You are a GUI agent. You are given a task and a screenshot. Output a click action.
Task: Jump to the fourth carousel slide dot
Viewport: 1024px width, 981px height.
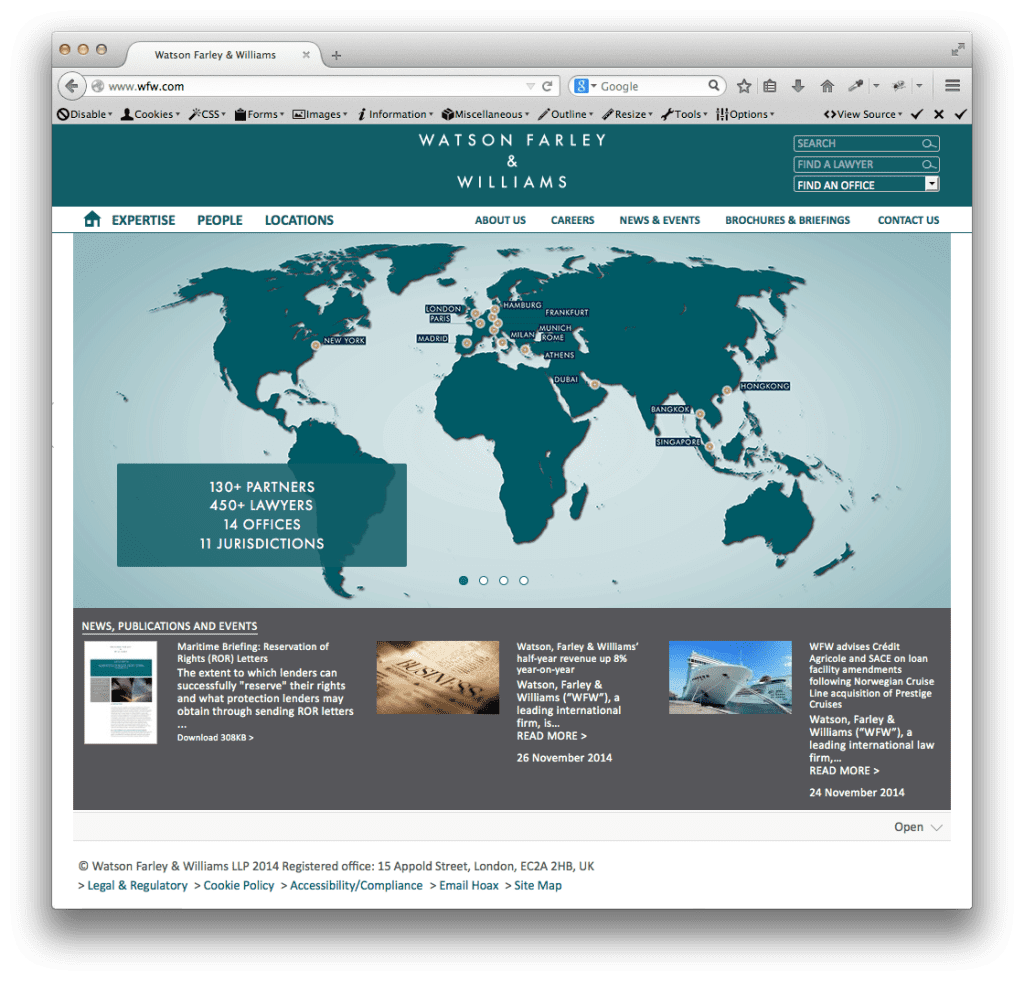[524, 580]
